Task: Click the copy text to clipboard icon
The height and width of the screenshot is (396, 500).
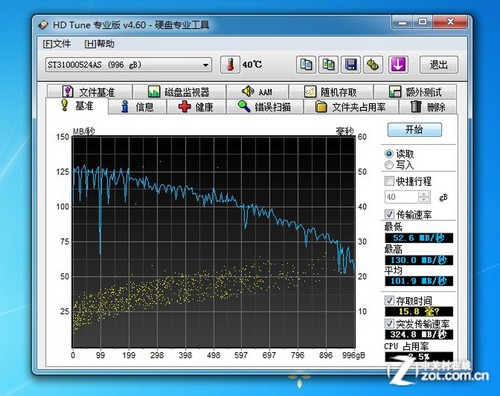Action: (306, 64)
